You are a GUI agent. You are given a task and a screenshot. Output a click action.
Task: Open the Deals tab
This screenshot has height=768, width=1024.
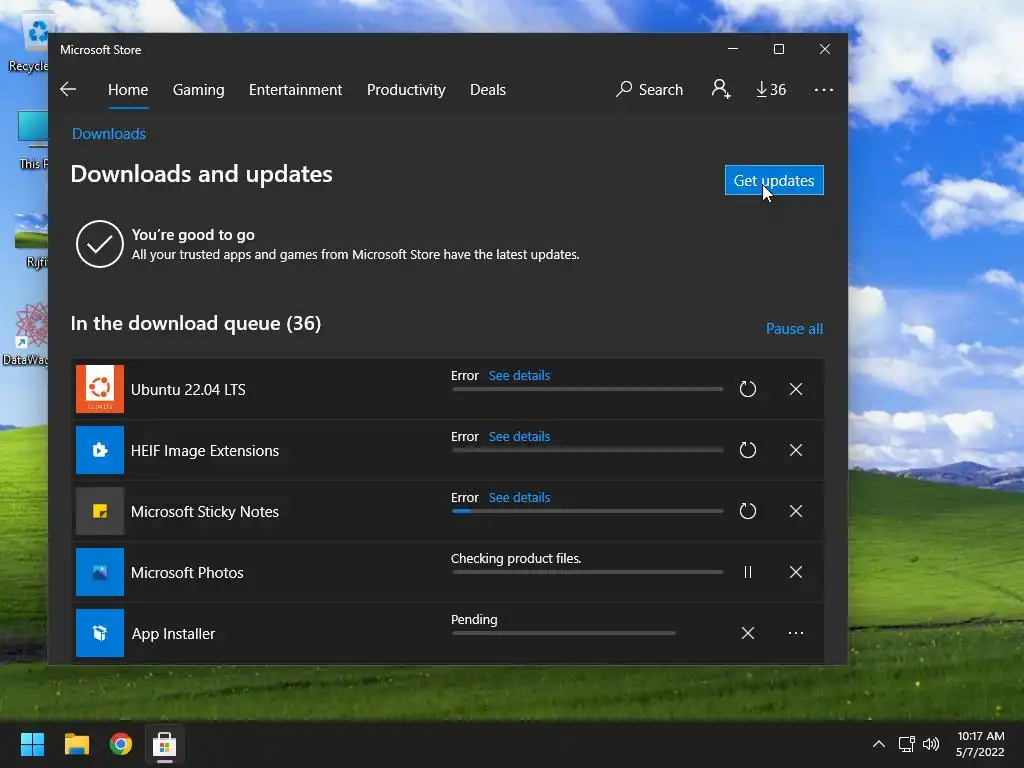click(488, 89)
